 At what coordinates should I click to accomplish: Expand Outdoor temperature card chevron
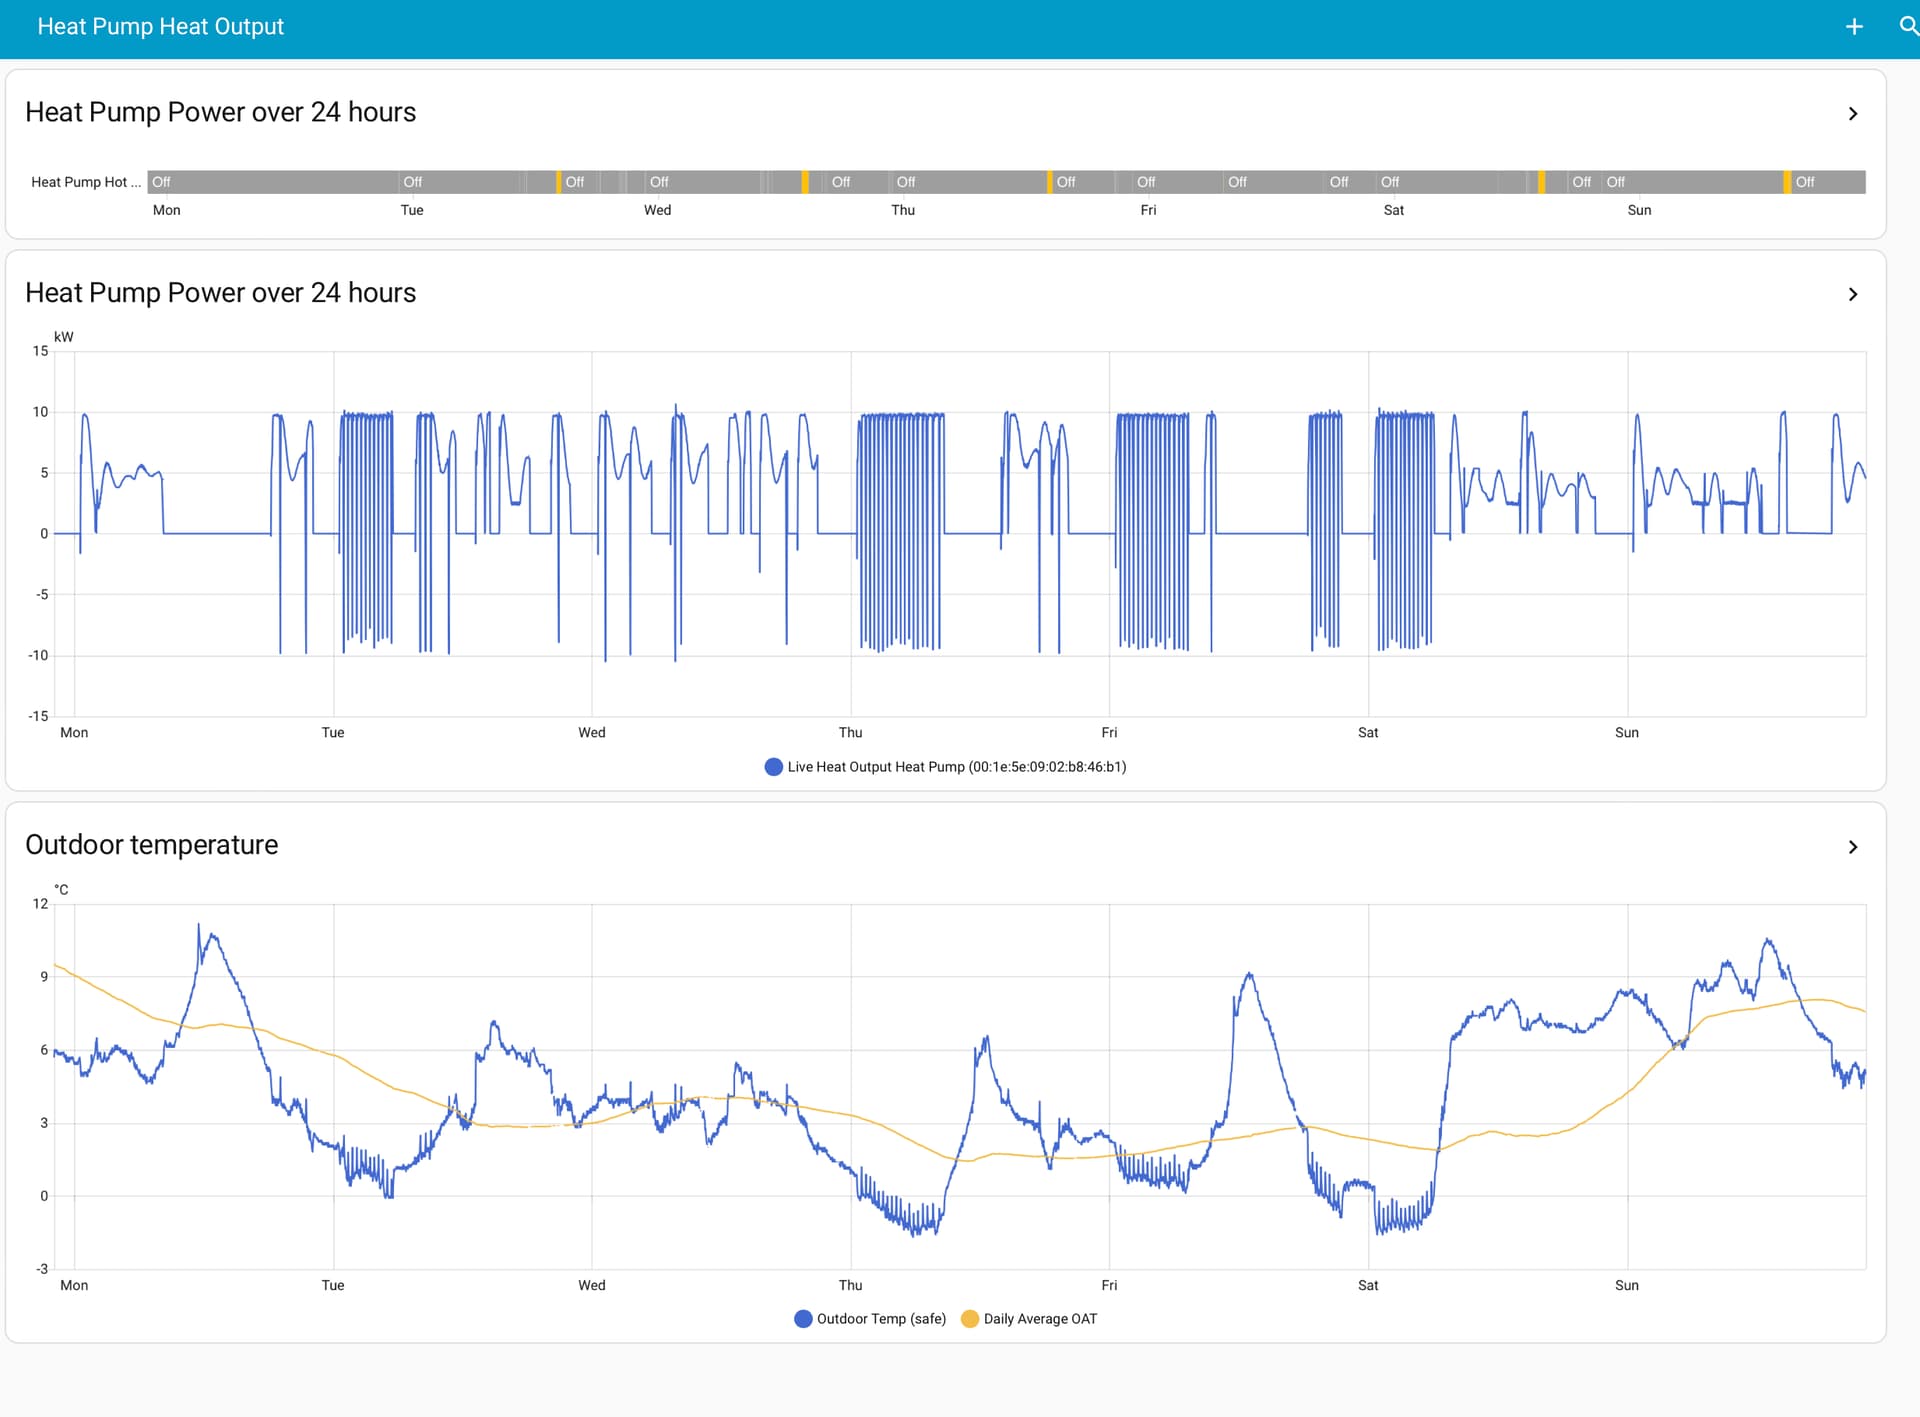[x=1852, y=847]
